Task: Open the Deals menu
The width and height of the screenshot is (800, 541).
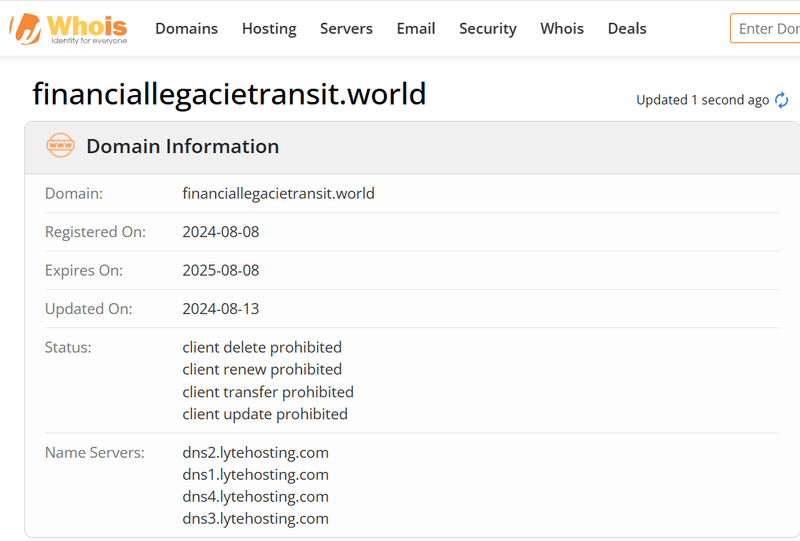Action: pos(627,29)
